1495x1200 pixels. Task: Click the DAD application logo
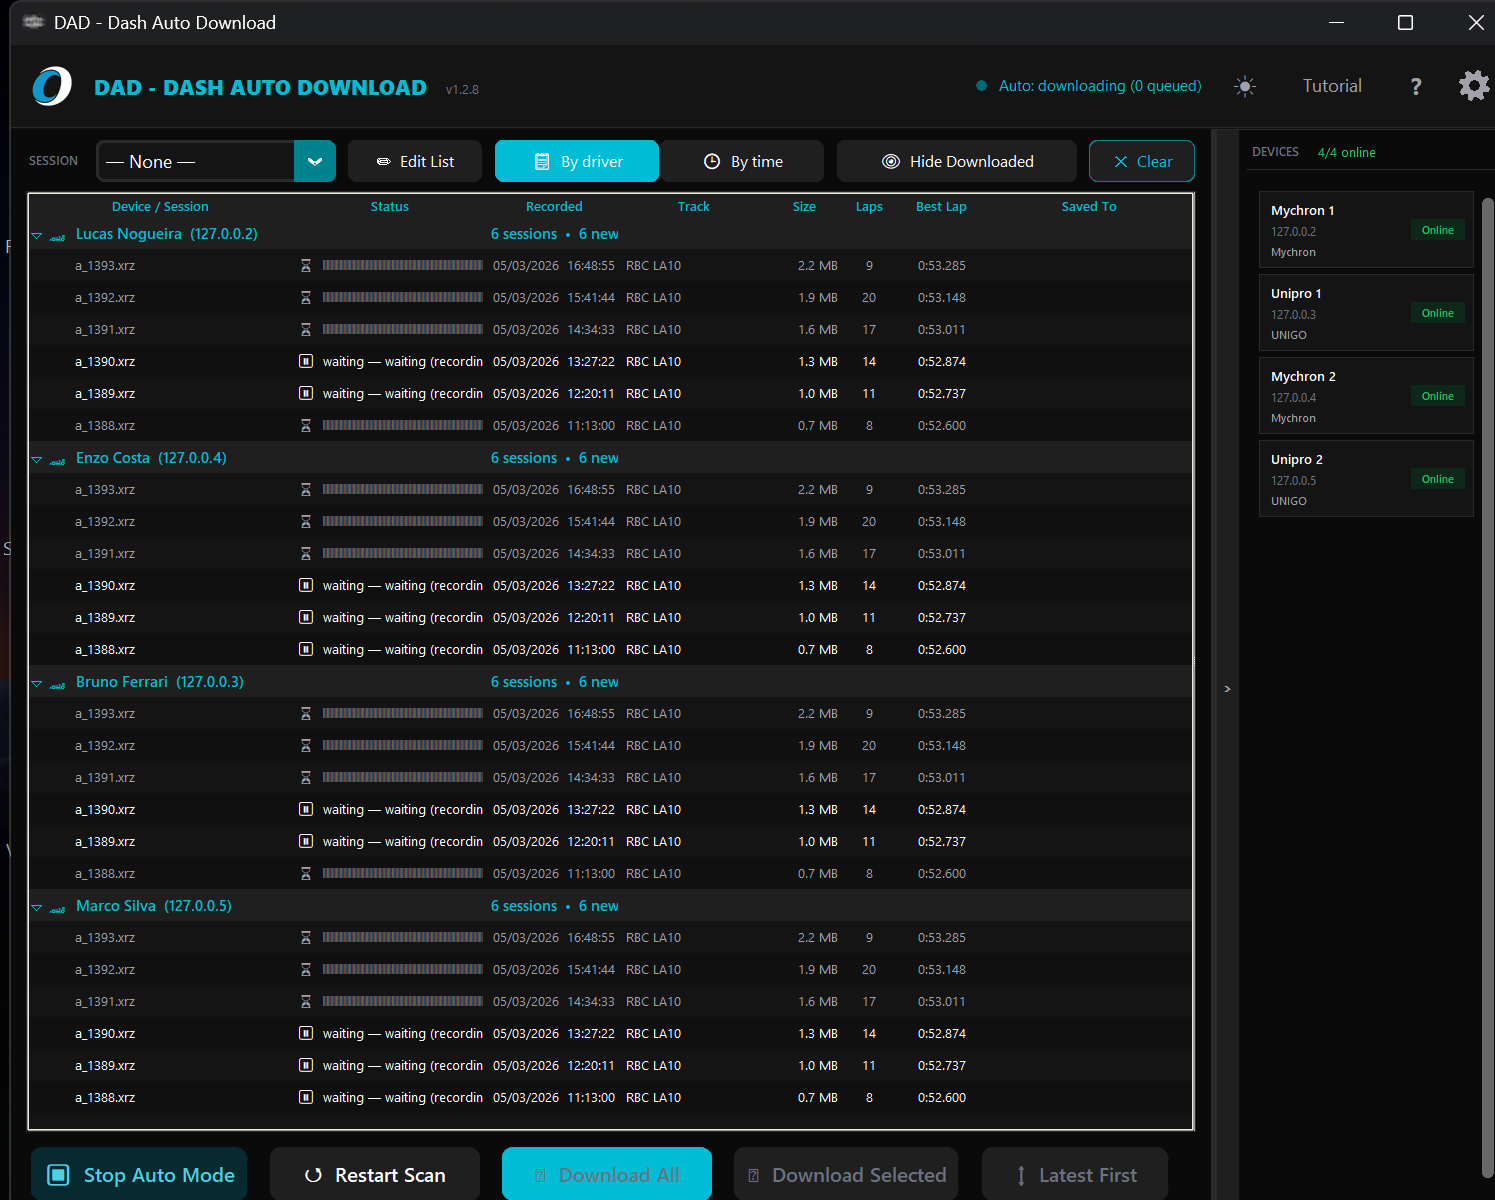click(52, 86)
